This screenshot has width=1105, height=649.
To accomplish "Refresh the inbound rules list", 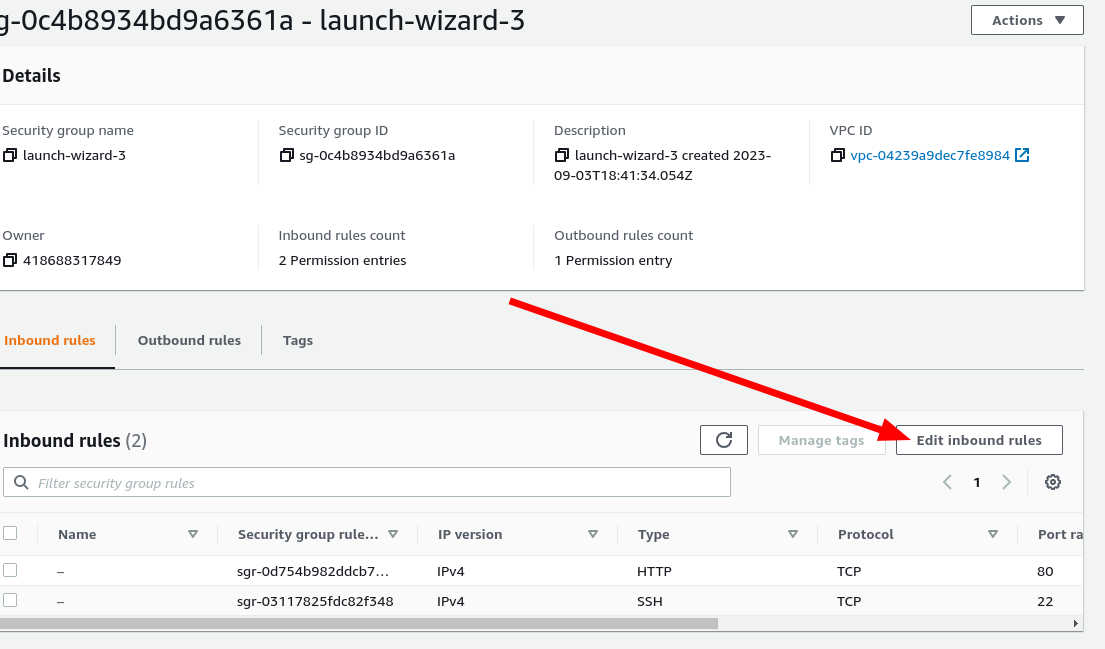I will tap(724, 440).
